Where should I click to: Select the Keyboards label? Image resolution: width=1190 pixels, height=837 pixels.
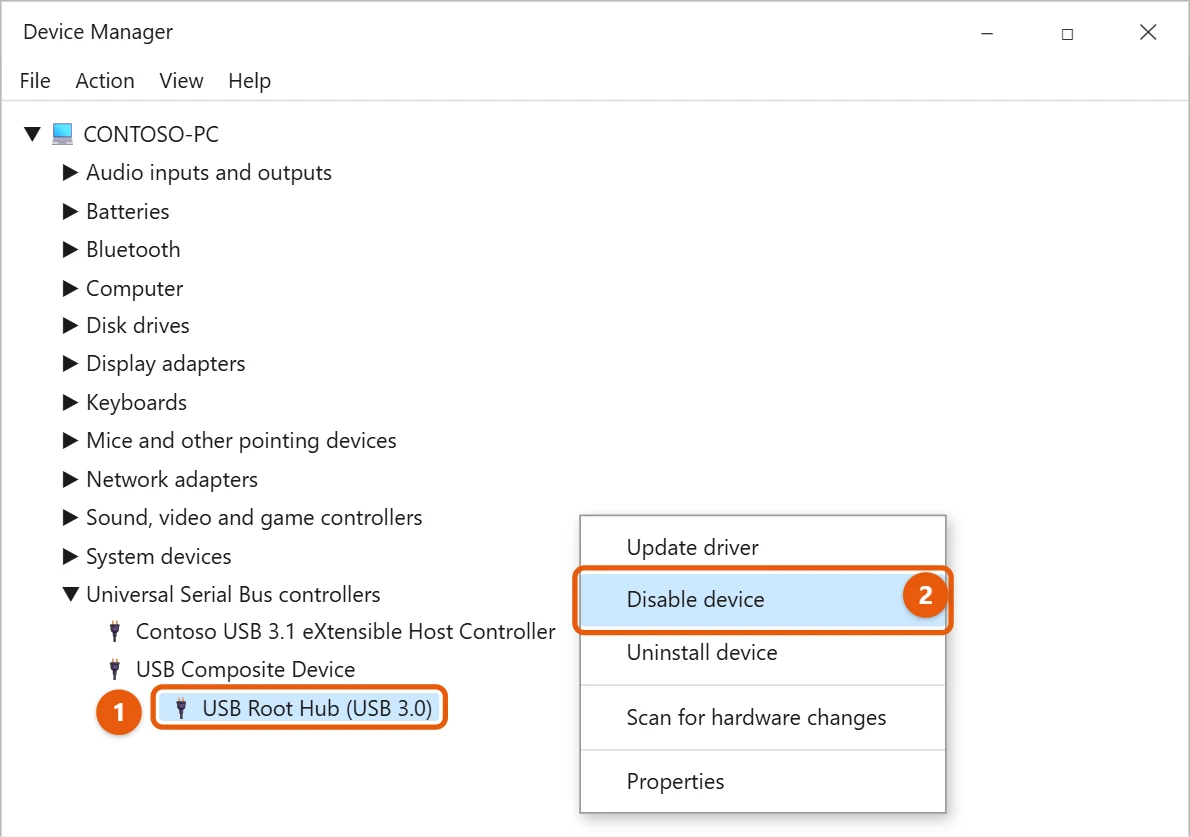(x=137, y=402)
